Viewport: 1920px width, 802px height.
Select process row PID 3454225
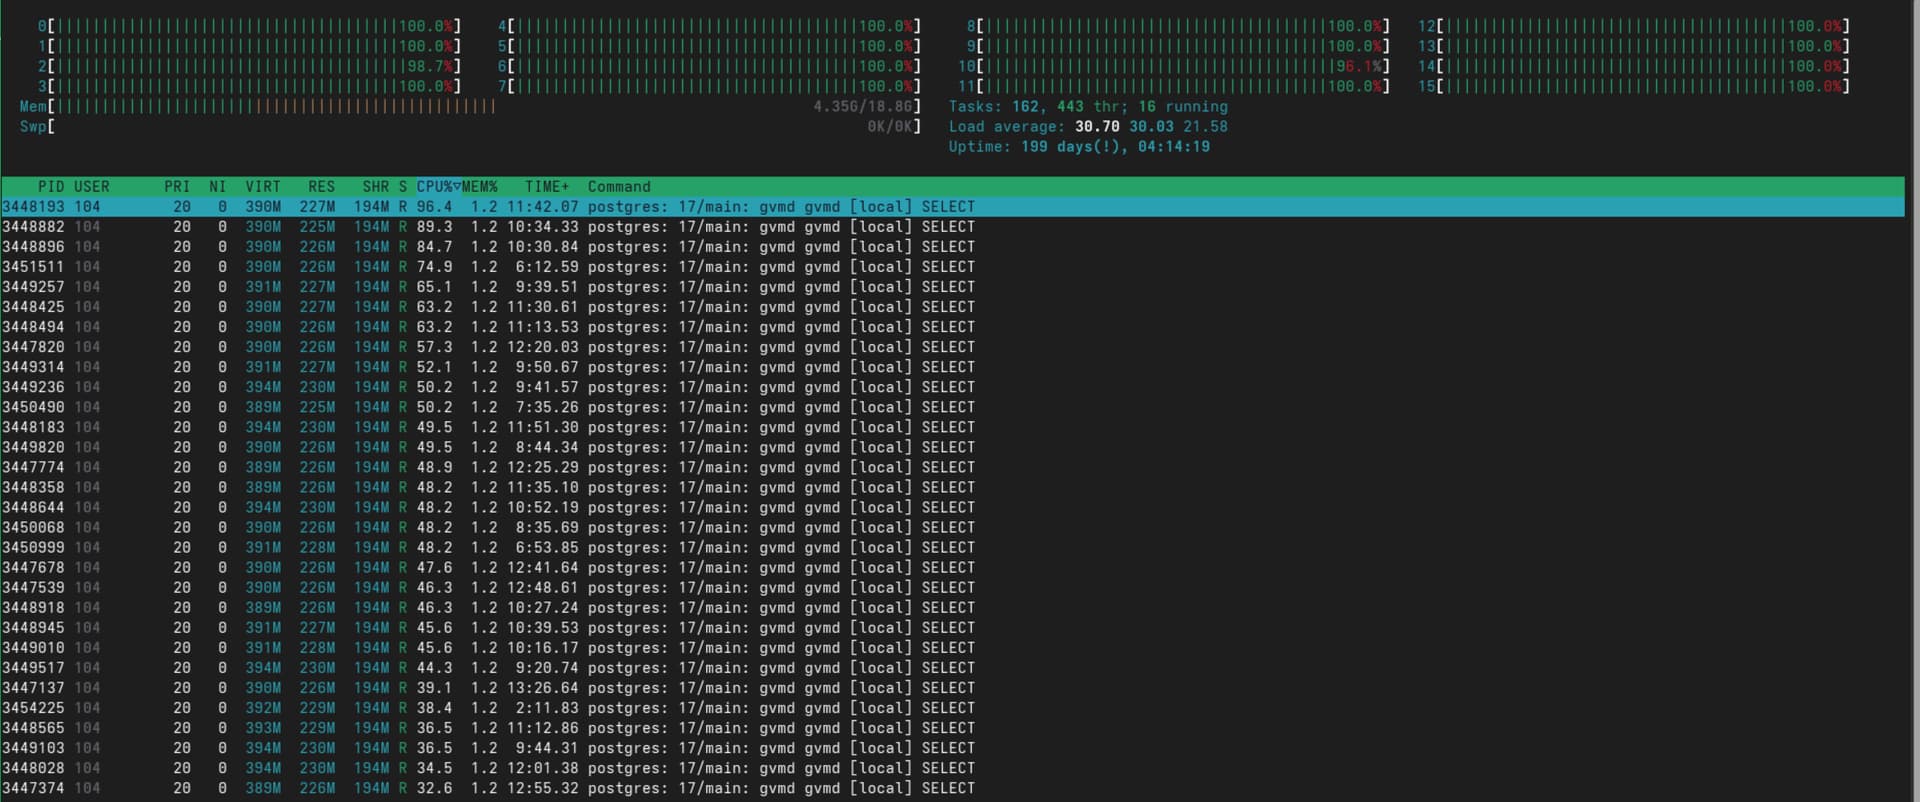(952, 708)
